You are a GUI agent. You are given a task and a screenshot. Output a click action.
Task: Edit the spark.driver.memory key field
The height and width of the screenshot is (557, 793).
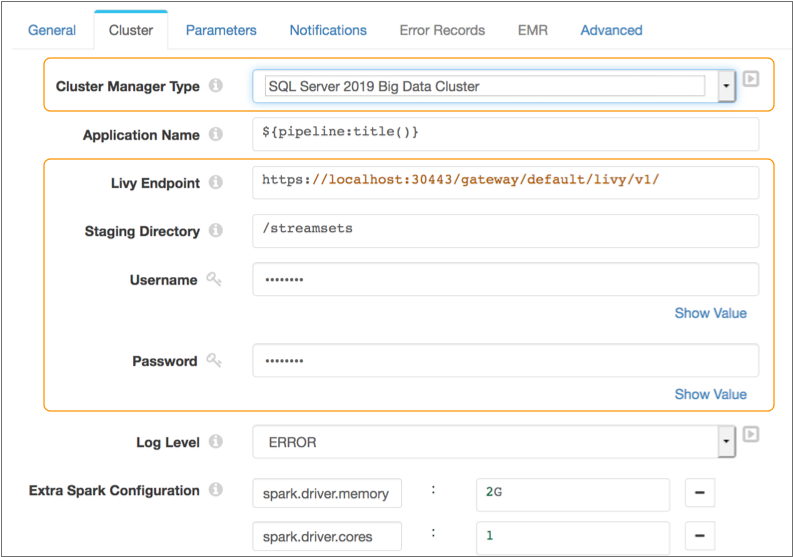327,493
